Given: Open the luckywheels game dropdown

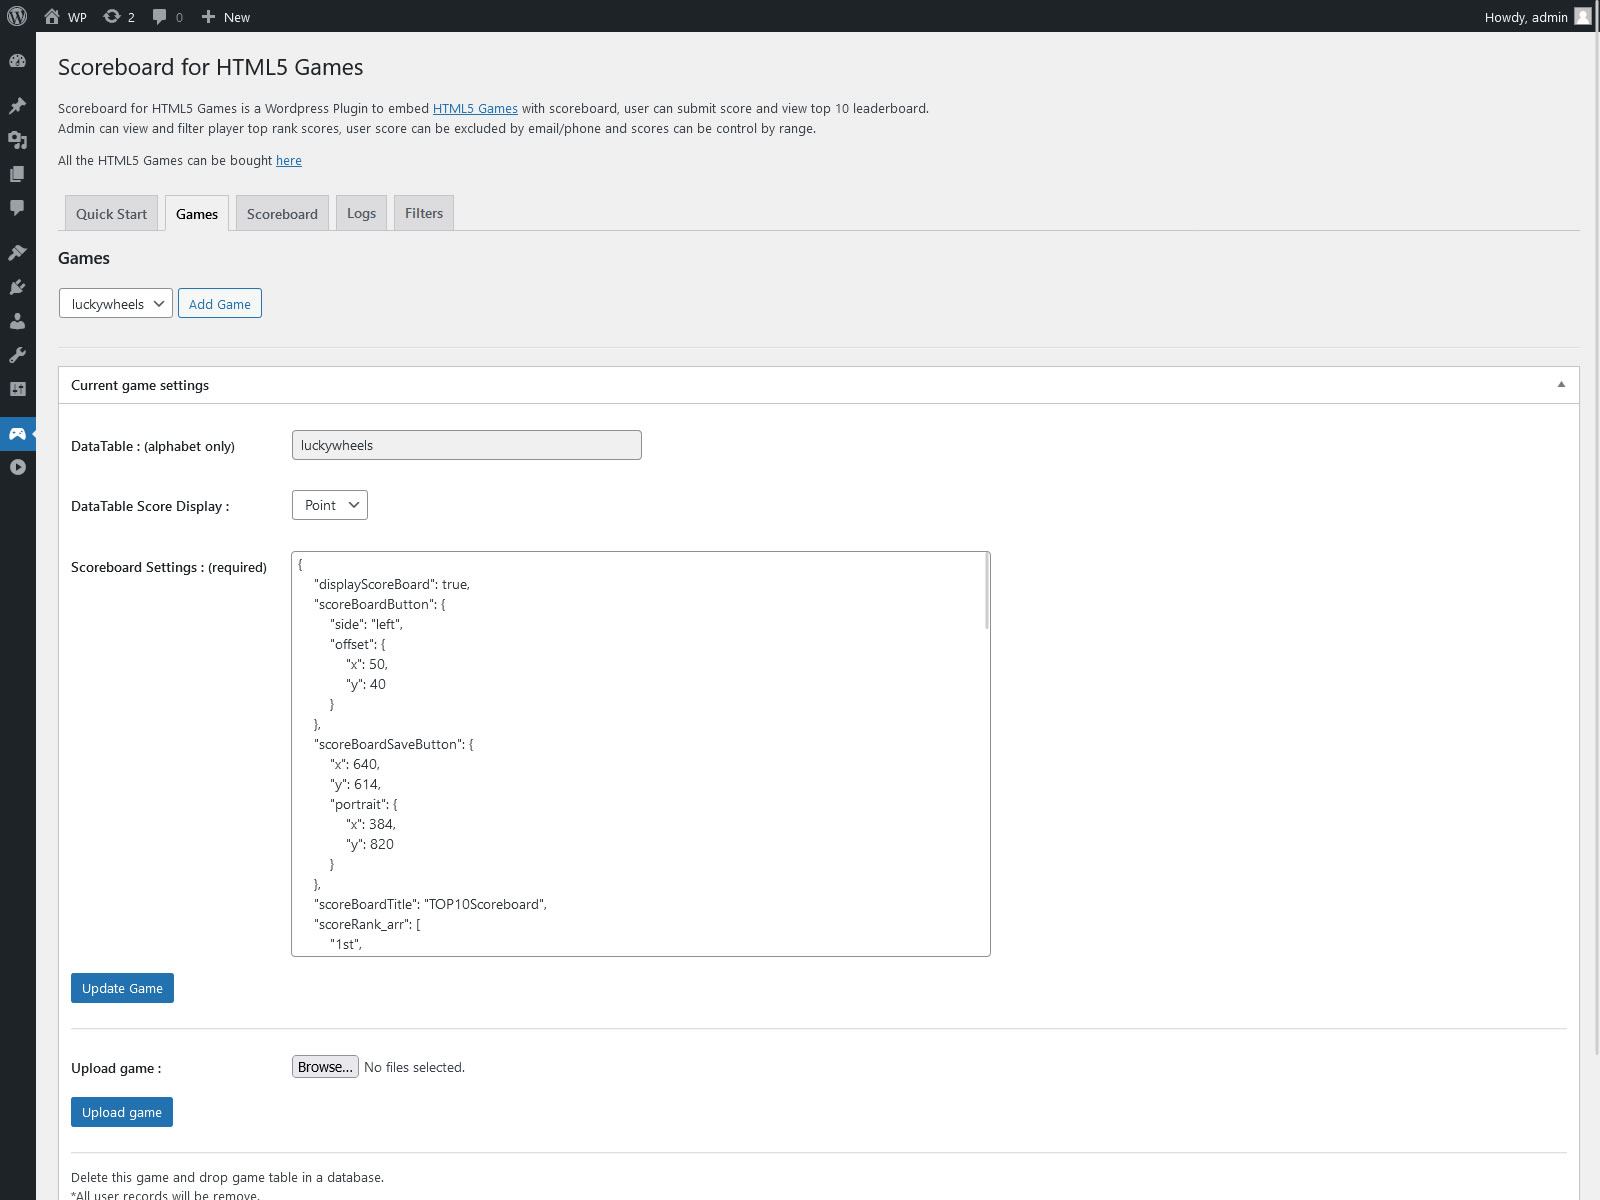Looking at the screenshot, I should pos(116,304).
